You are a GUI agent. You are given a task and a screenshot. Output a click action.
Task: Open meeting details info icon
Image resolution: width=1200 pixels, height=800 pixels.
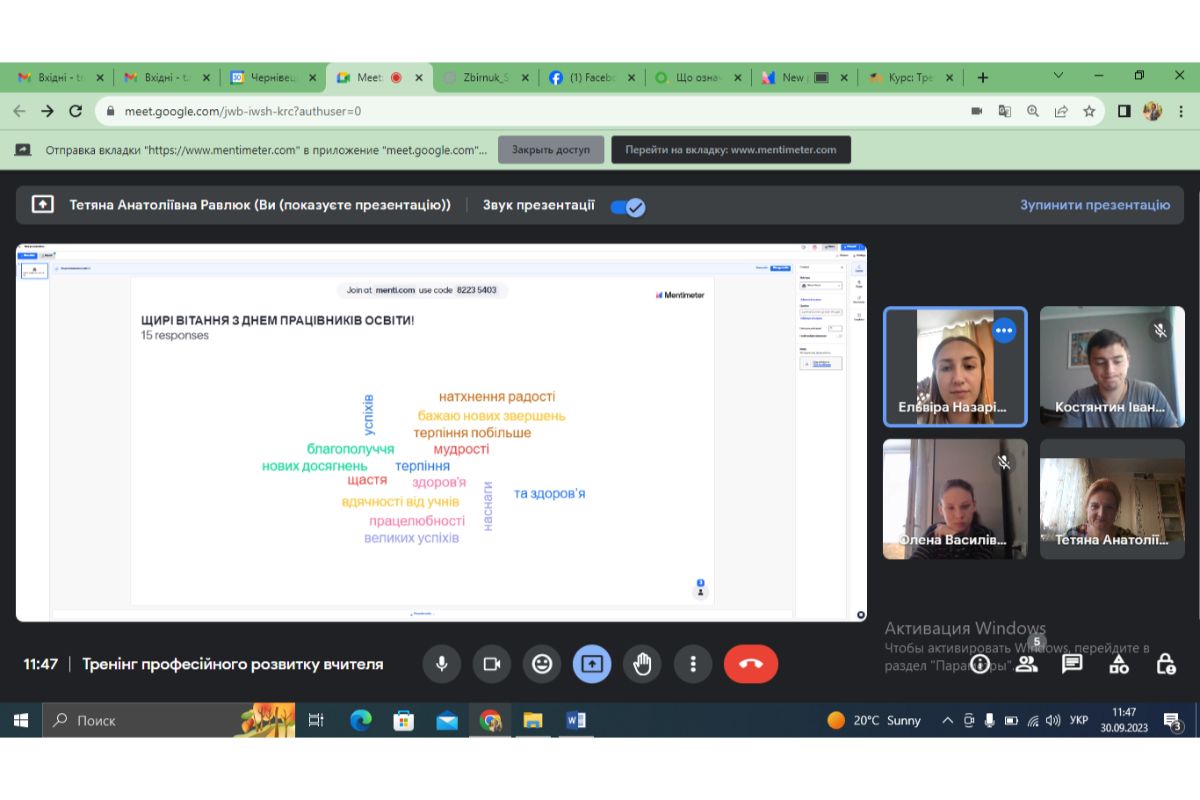981,664
